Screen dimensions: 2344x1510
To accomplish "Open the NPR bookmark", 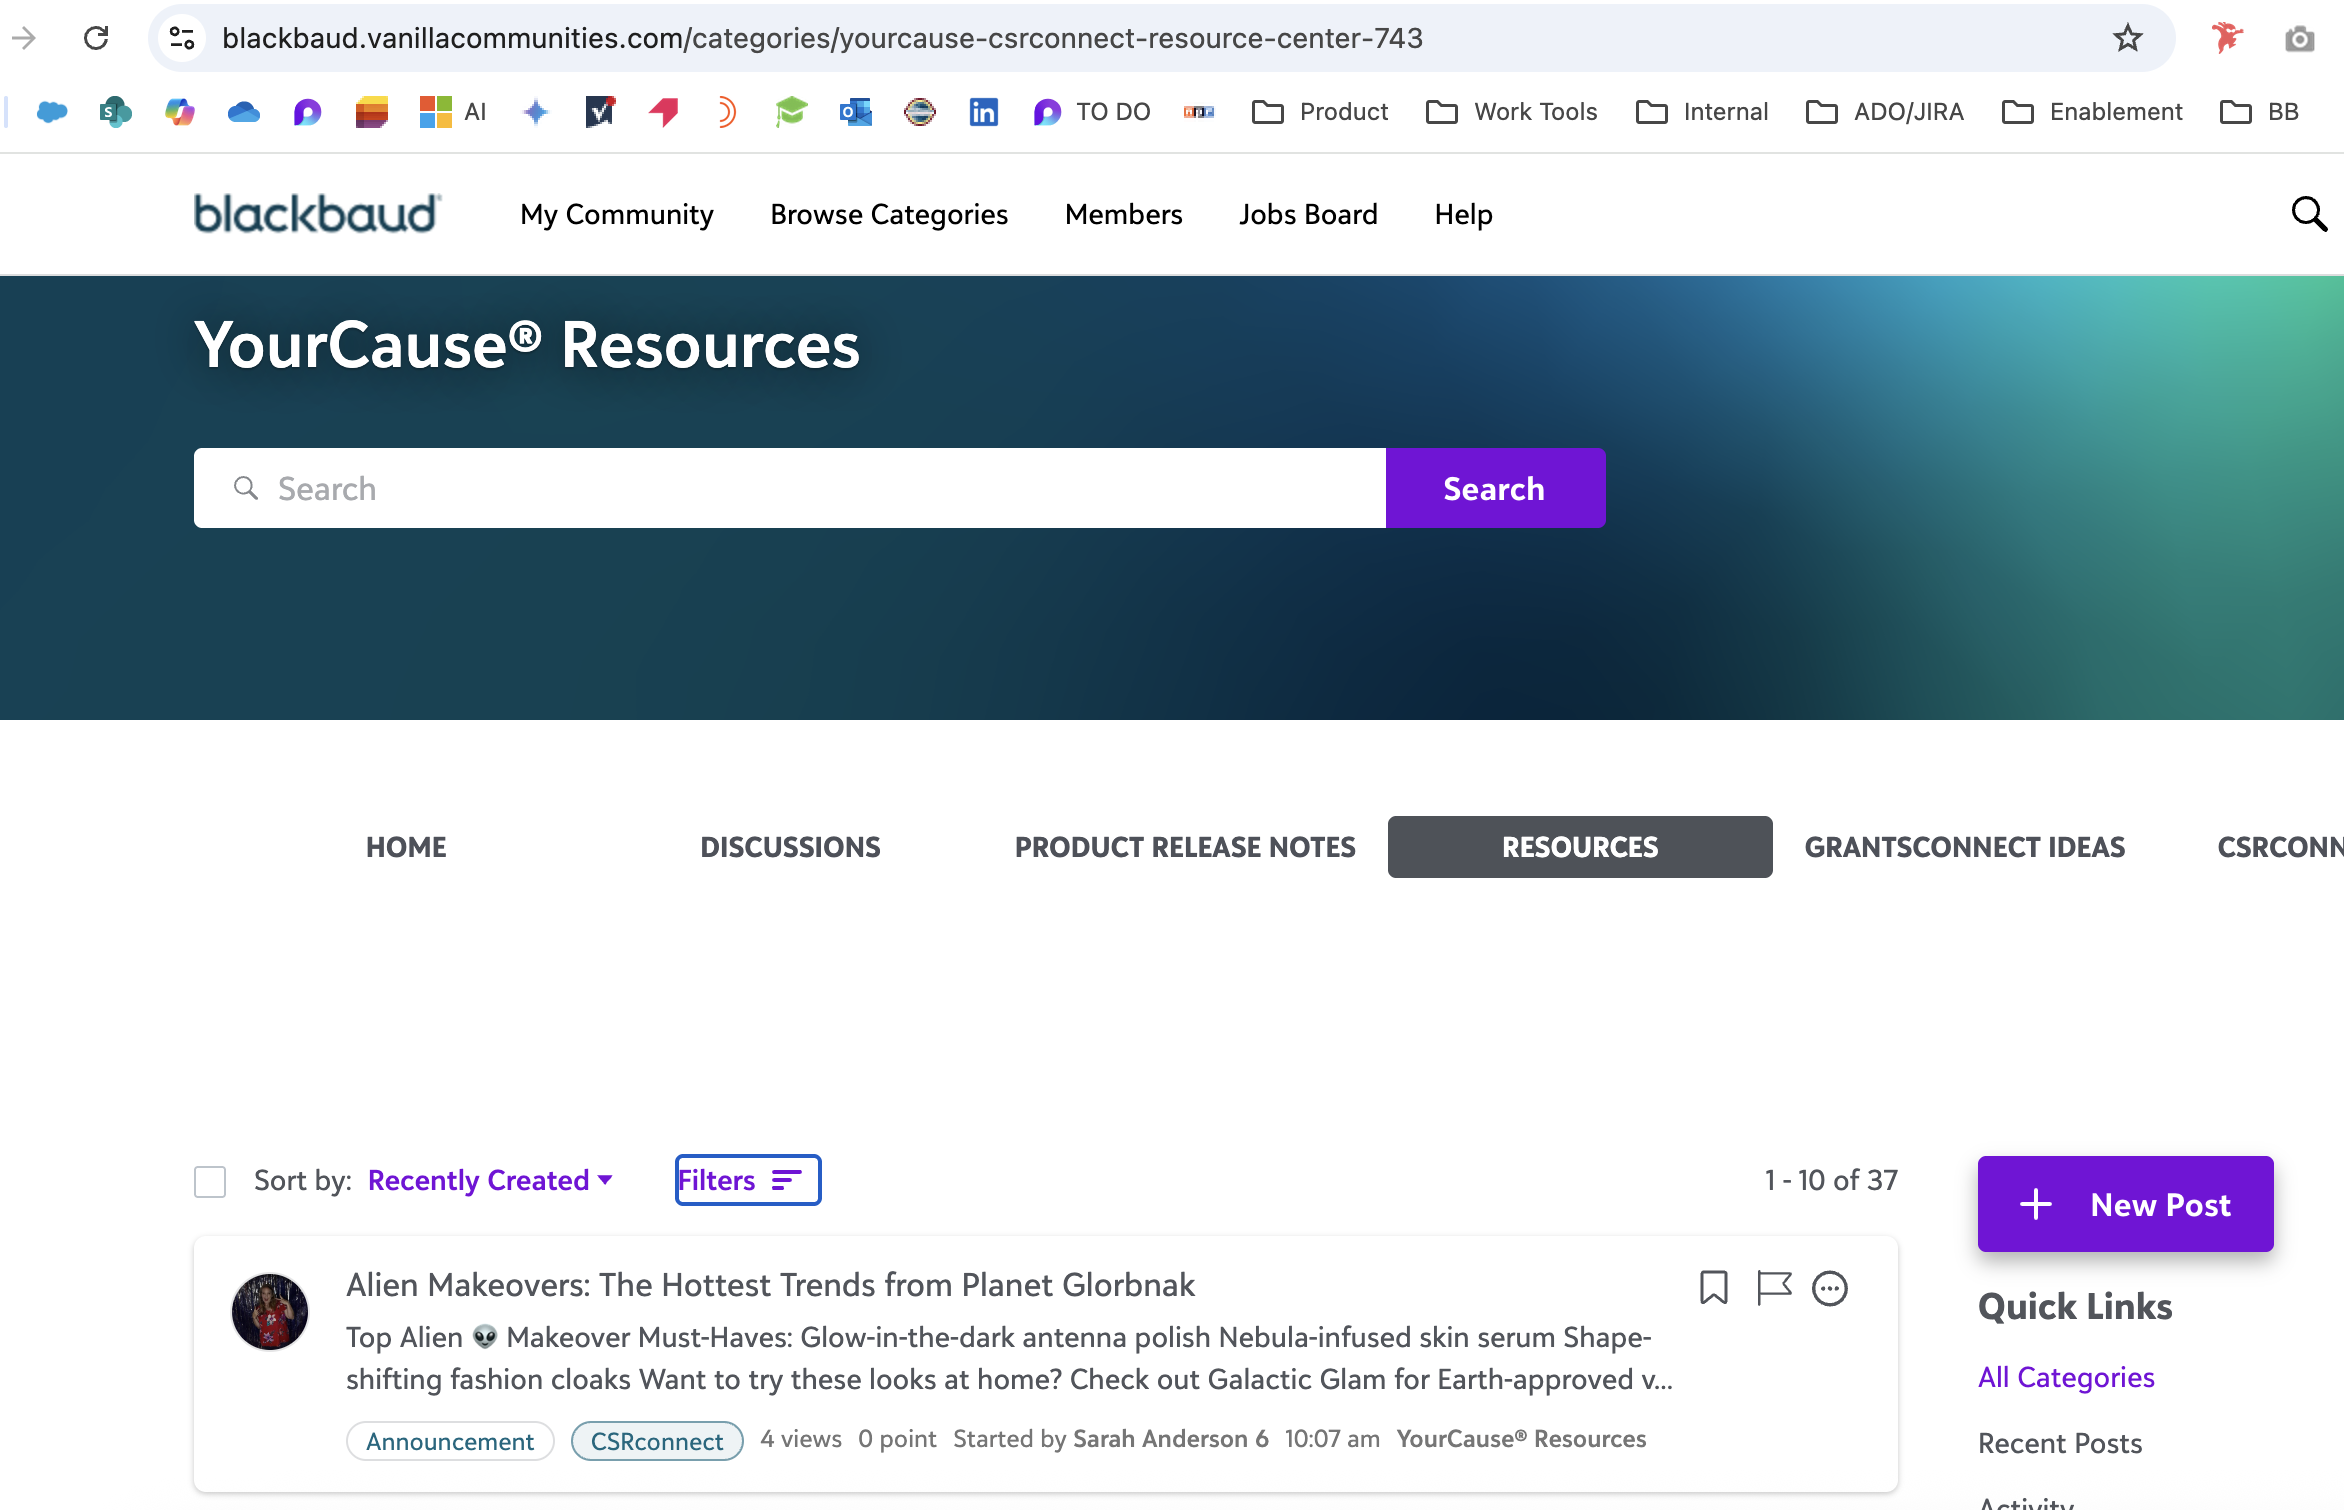I will coord(1199,112).
